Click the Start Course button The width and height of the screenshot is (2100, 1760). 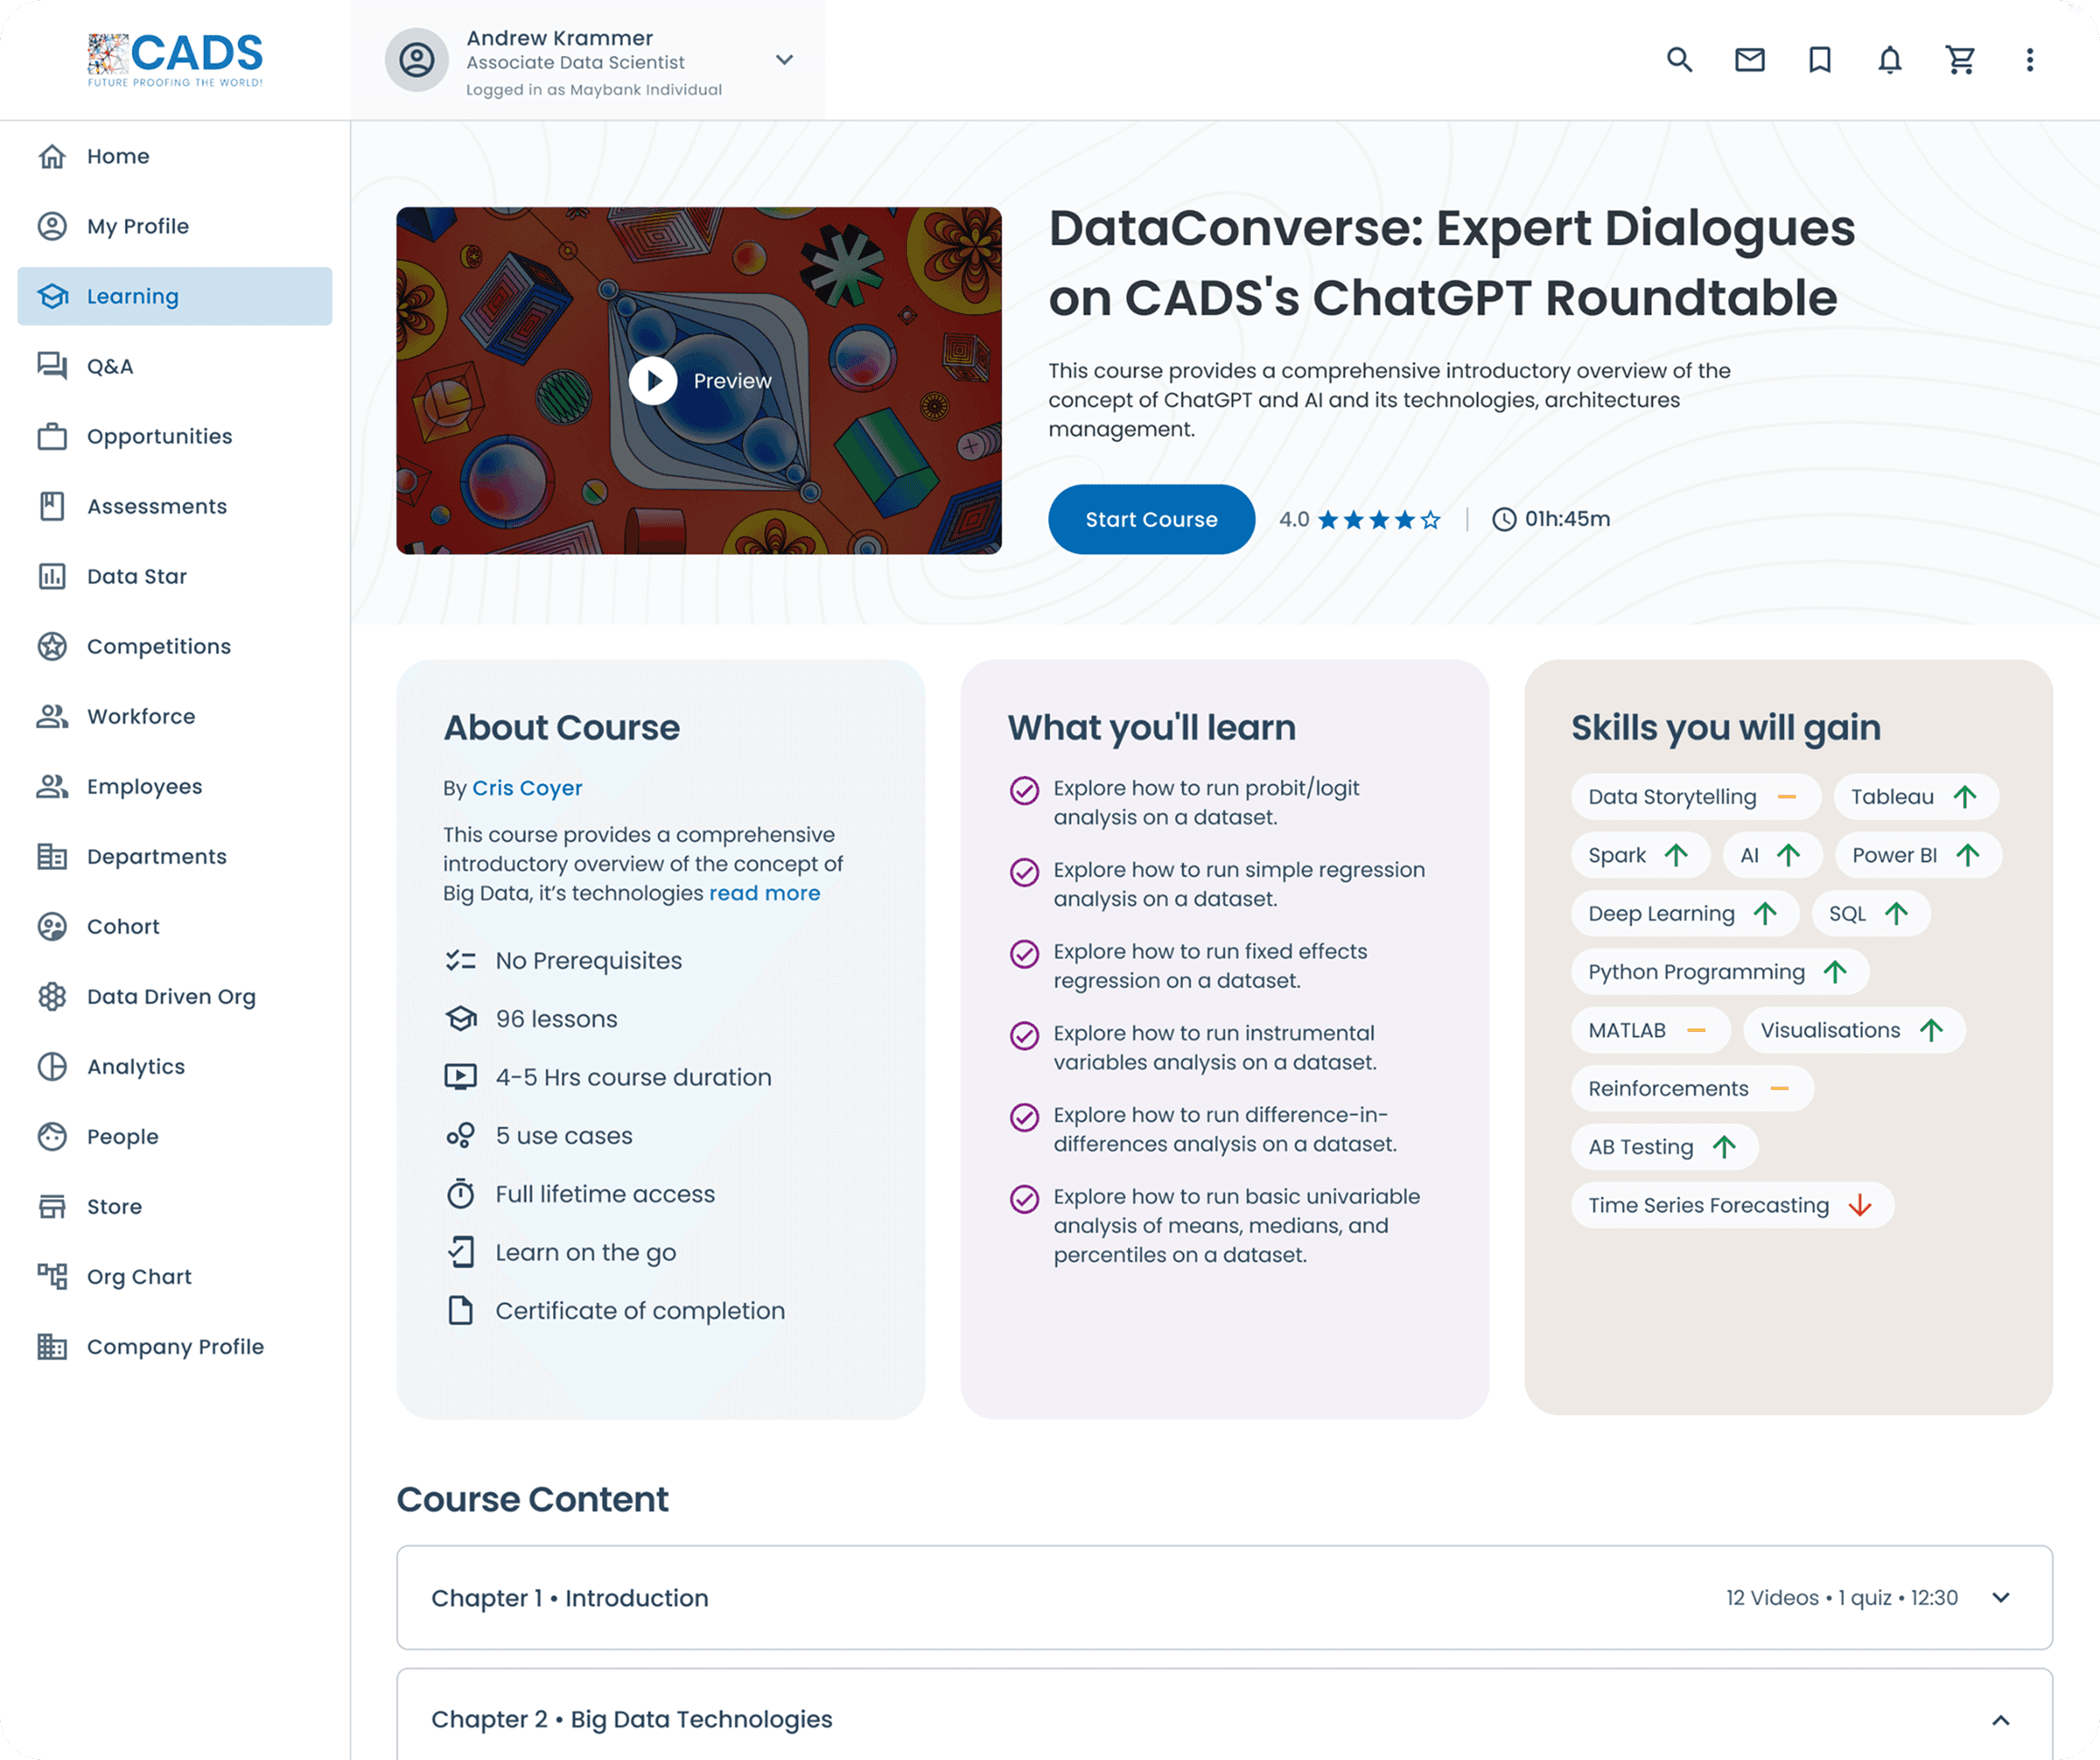1151,520
